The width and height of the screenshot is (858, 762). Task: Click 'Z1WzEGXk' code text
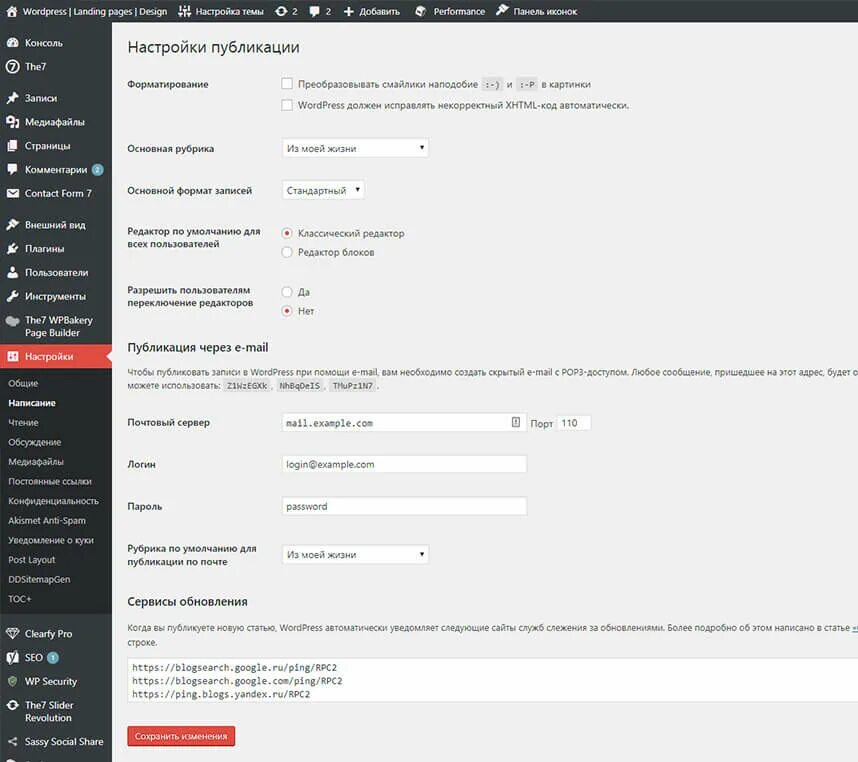(247, 386)
